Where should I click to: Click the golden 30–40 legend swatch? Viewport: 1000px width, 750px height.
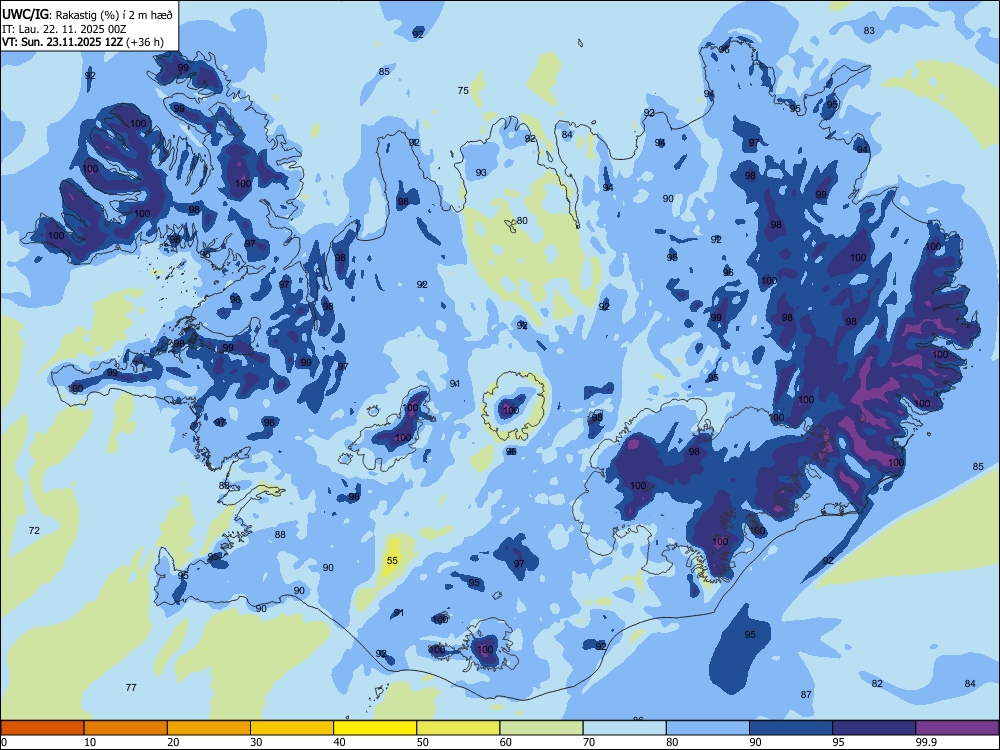(x=292, y=728)
